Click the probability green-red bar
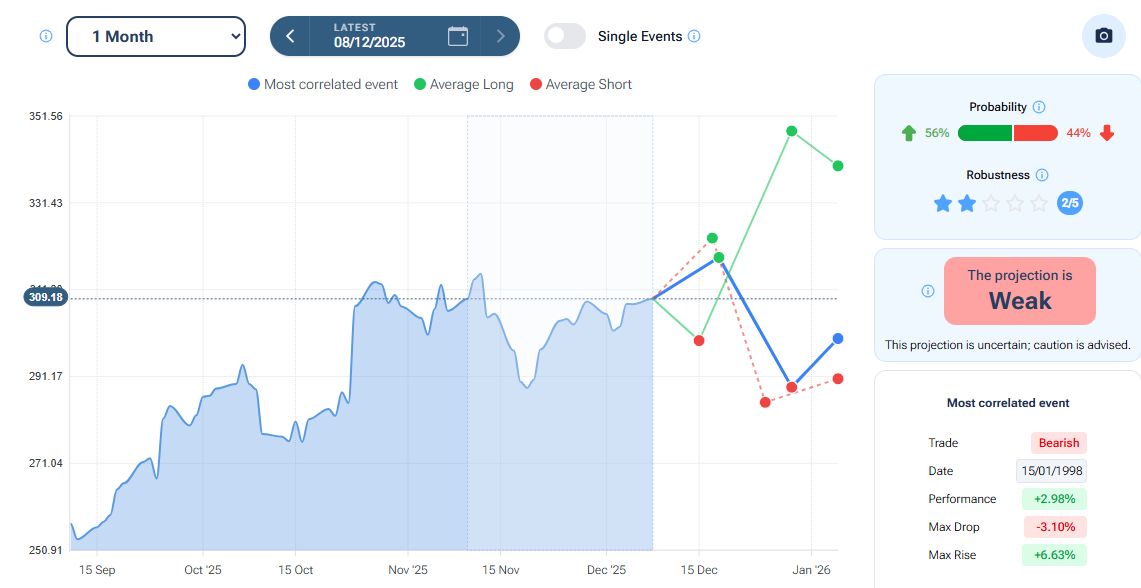The width and height of the screenshot is (1141, 588). coord(1007,133)
